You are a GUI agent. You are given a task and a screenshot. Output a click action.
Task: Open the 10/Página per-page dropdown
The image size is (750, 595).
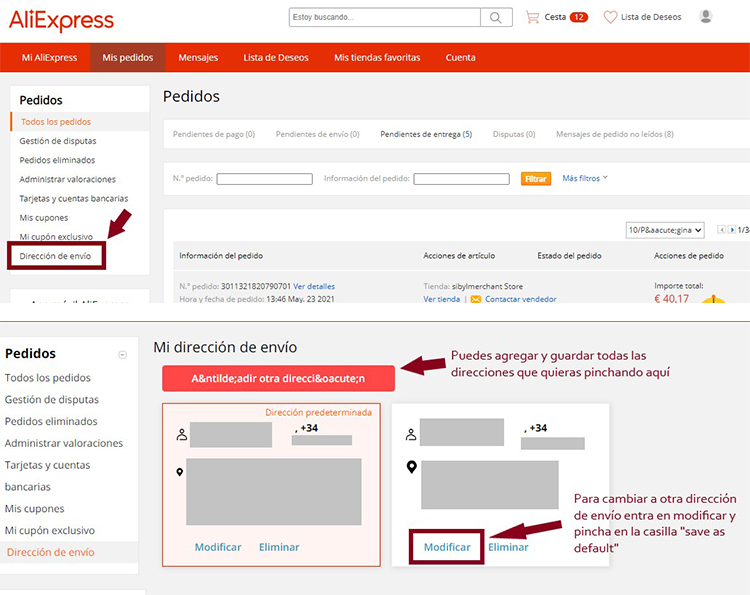pos(665,230)
